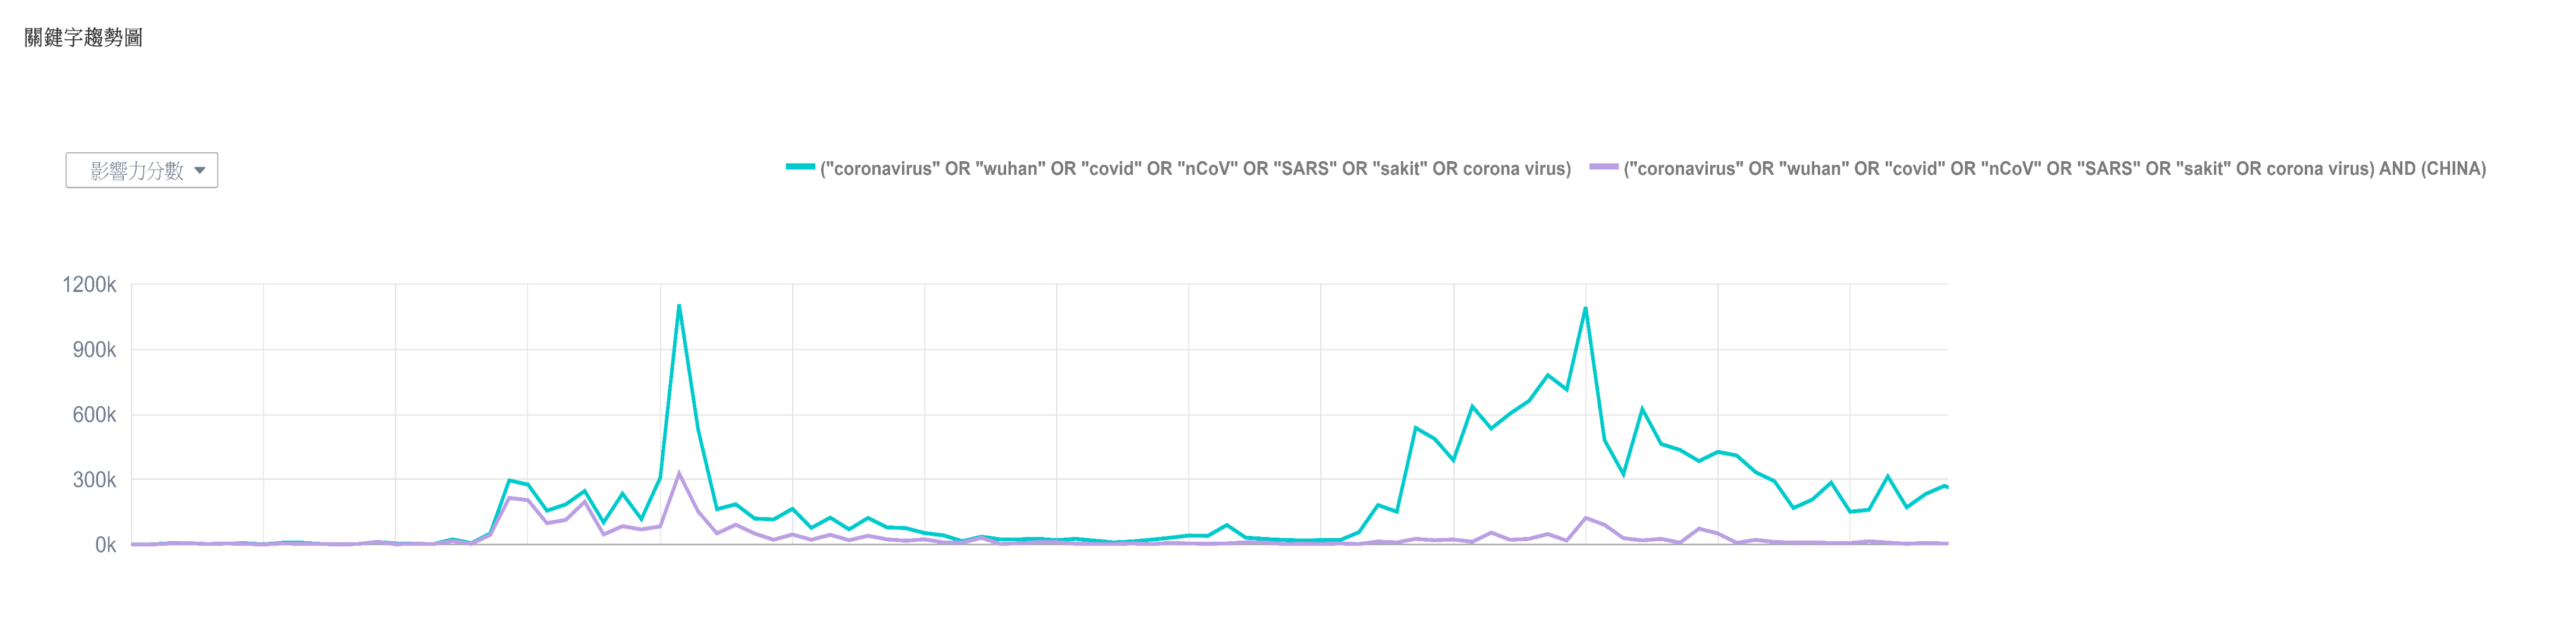Select the first teal peak near 1100k
The image size is (2576, 628).
coord(679,306)
